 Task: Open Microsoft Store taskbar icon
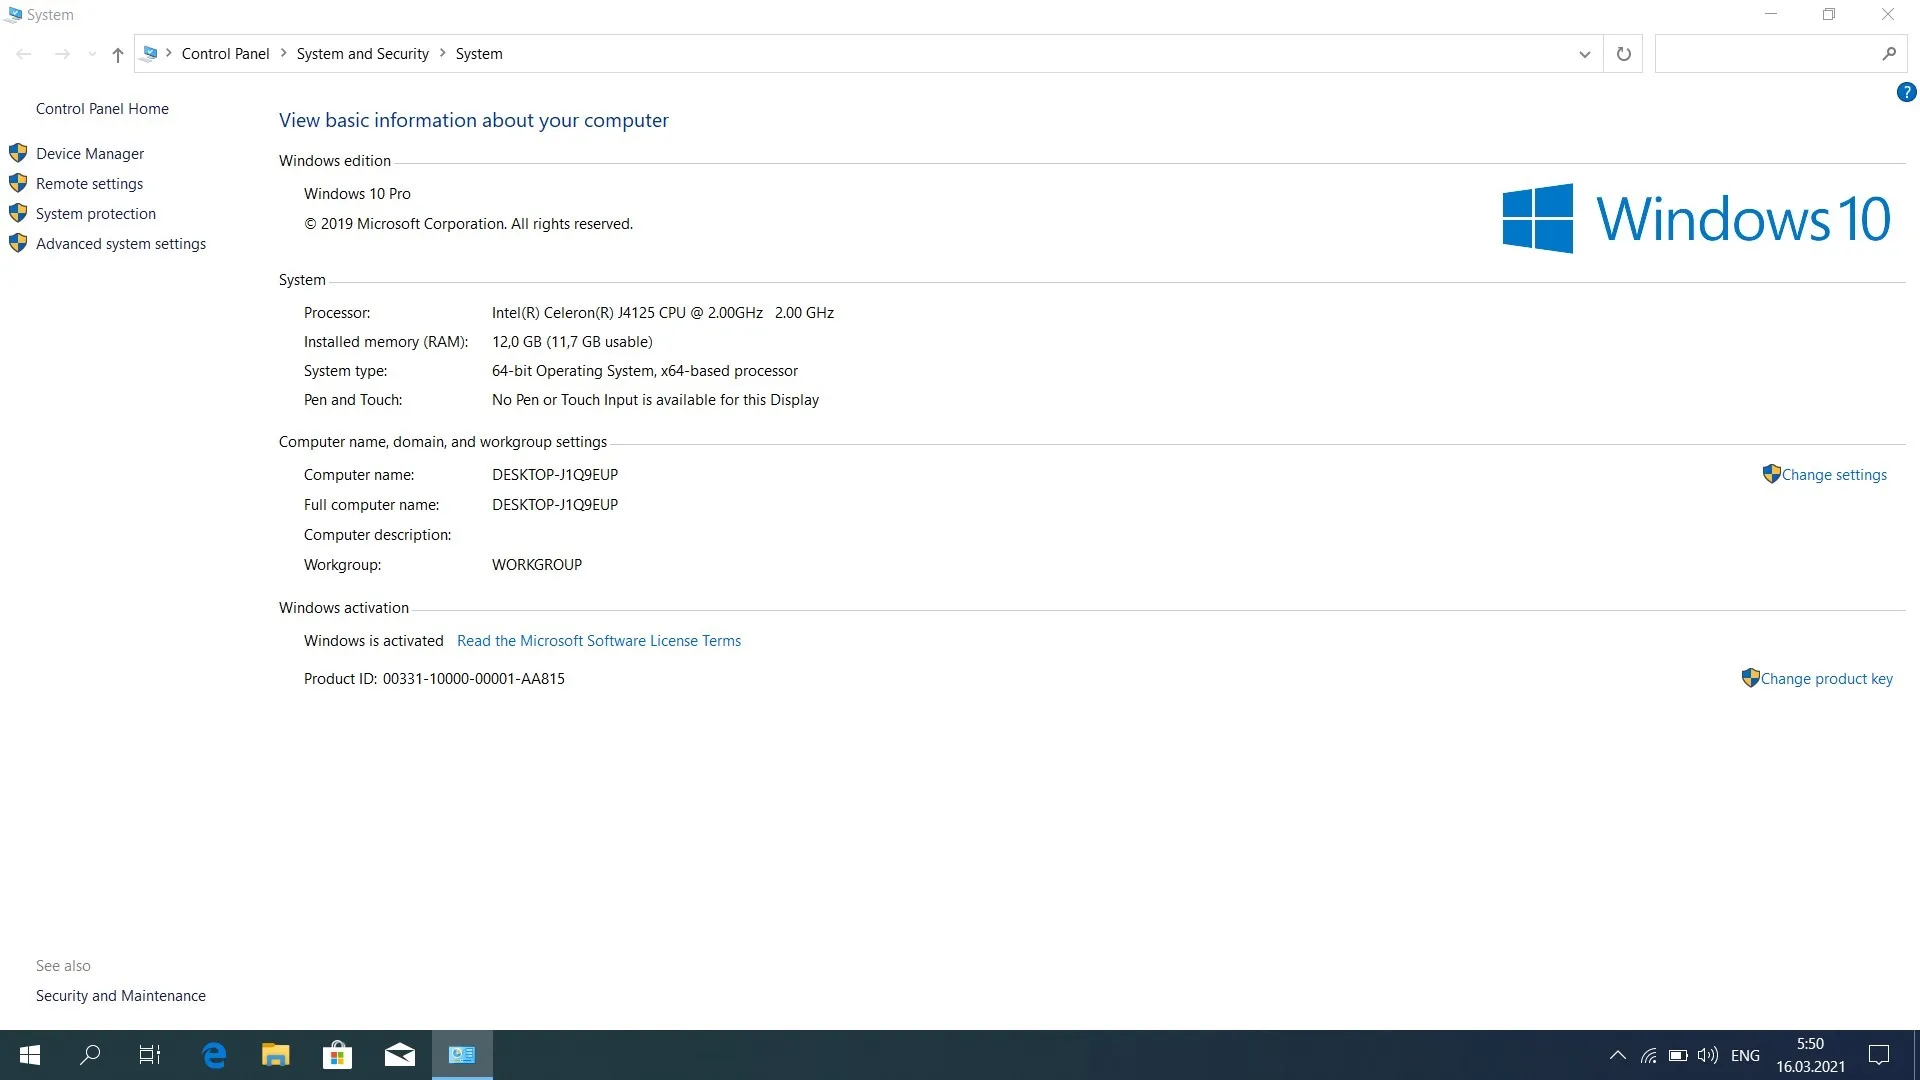(x=337, y=1055)
